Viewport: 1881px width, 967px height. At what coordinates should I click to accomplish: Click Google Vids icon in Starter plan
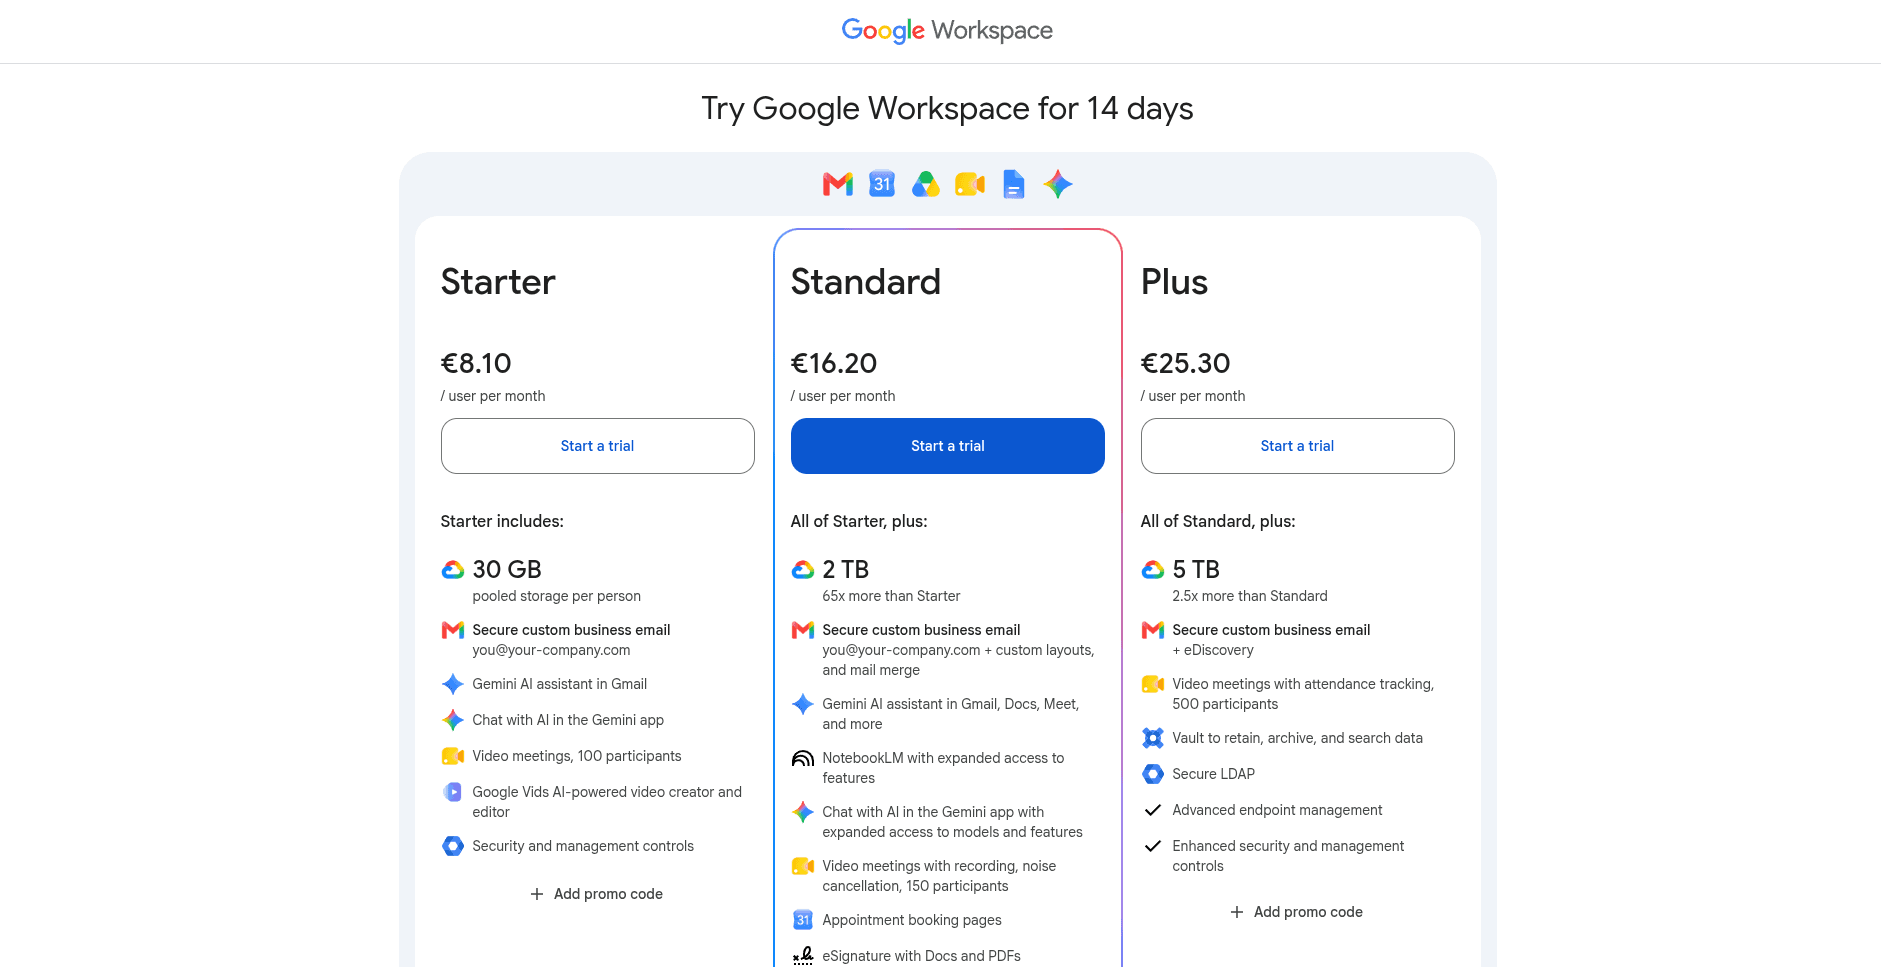click(453, 792)
